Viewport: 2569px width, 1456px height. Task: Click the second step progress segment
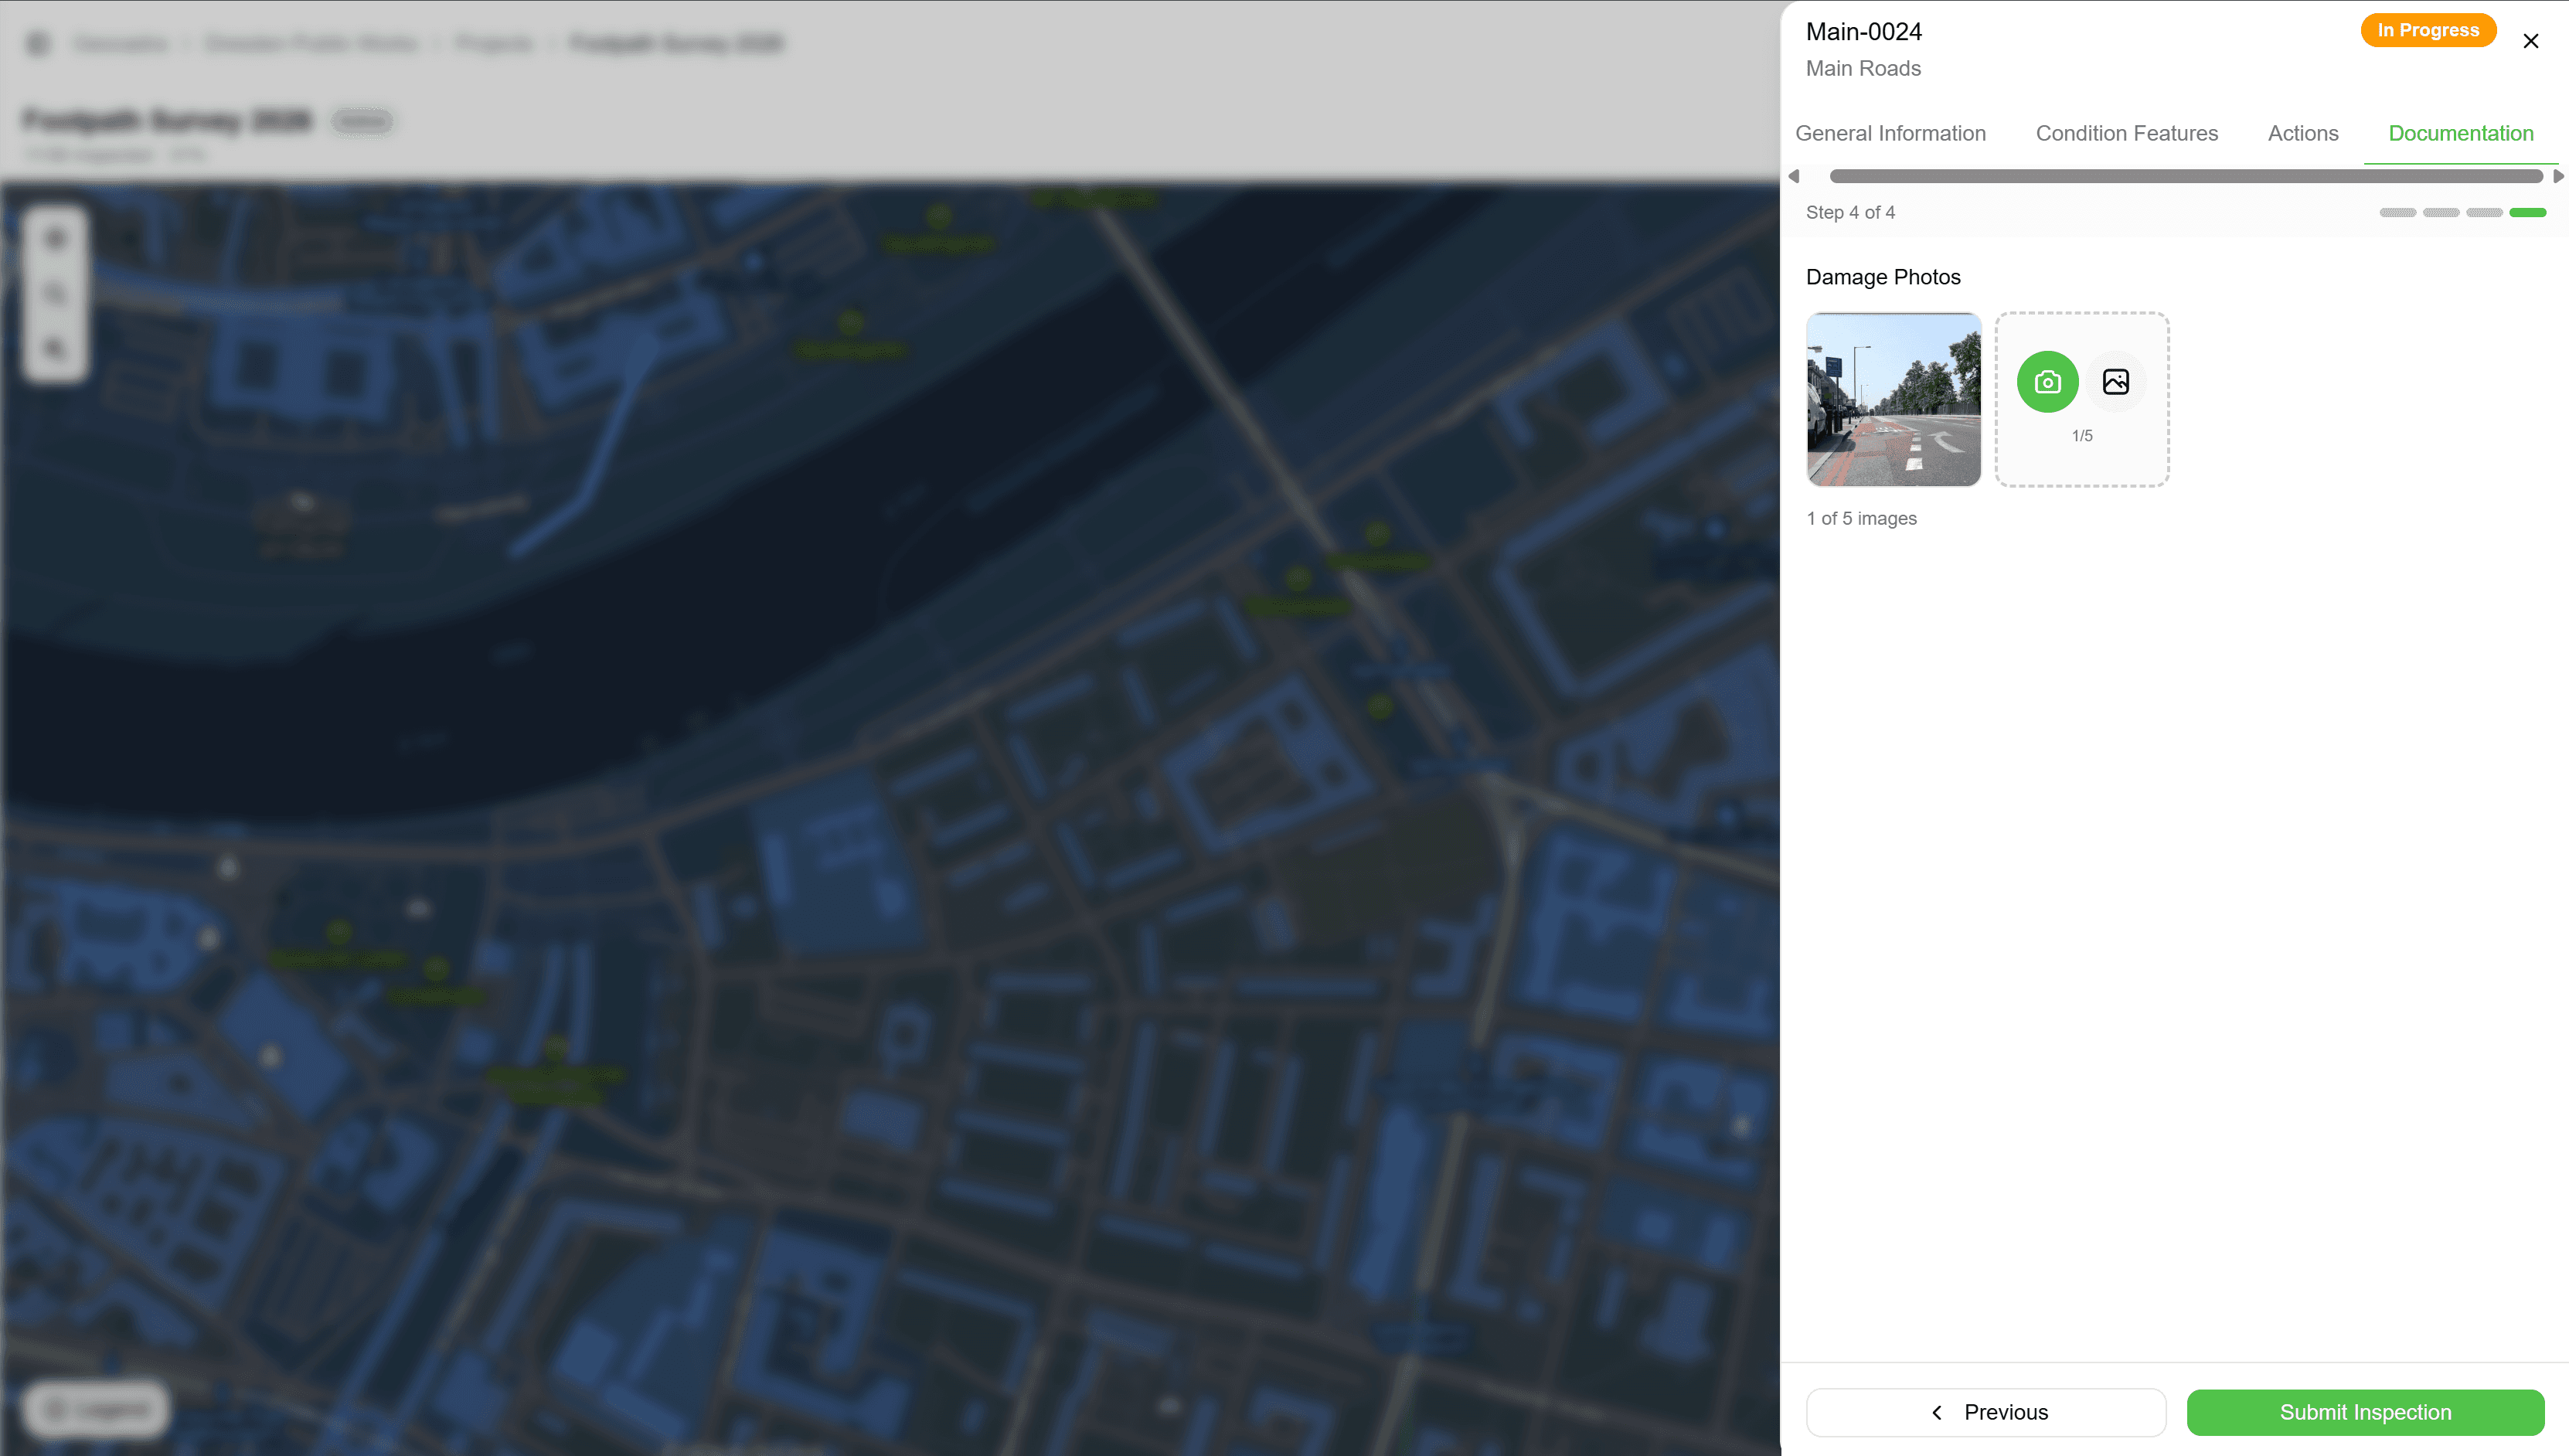coord(2440,212)
